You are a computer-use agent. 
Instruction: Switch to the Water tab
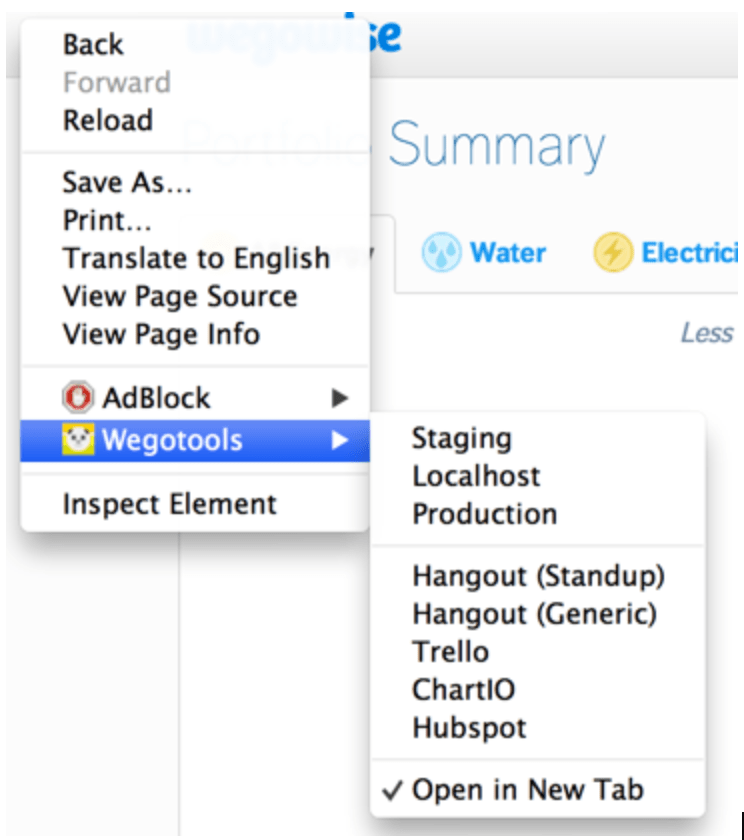[x=507, y=253]
